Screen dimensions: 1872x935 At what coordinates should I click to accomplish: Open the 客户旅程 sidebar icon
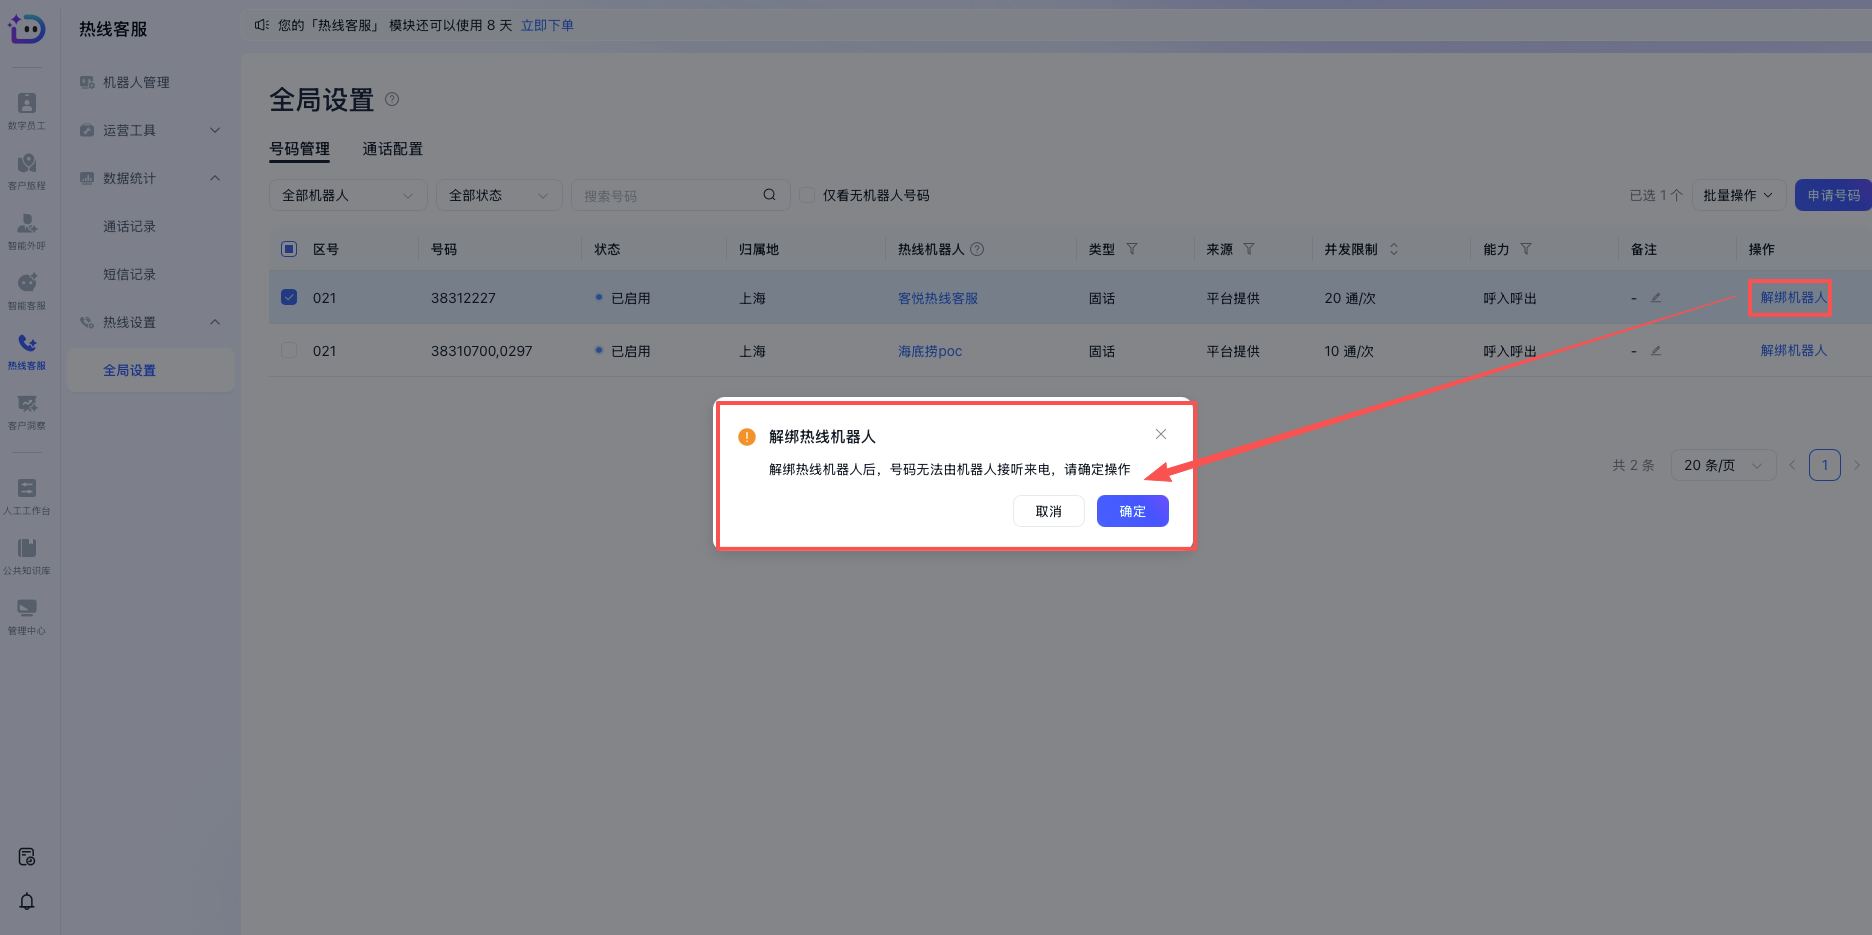tap(27, 170)
